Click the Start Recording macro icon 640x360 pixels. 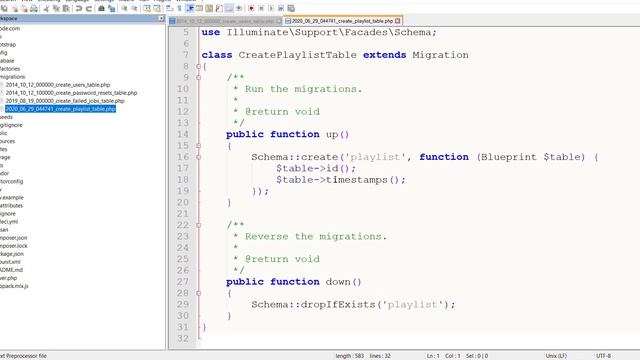251,8
